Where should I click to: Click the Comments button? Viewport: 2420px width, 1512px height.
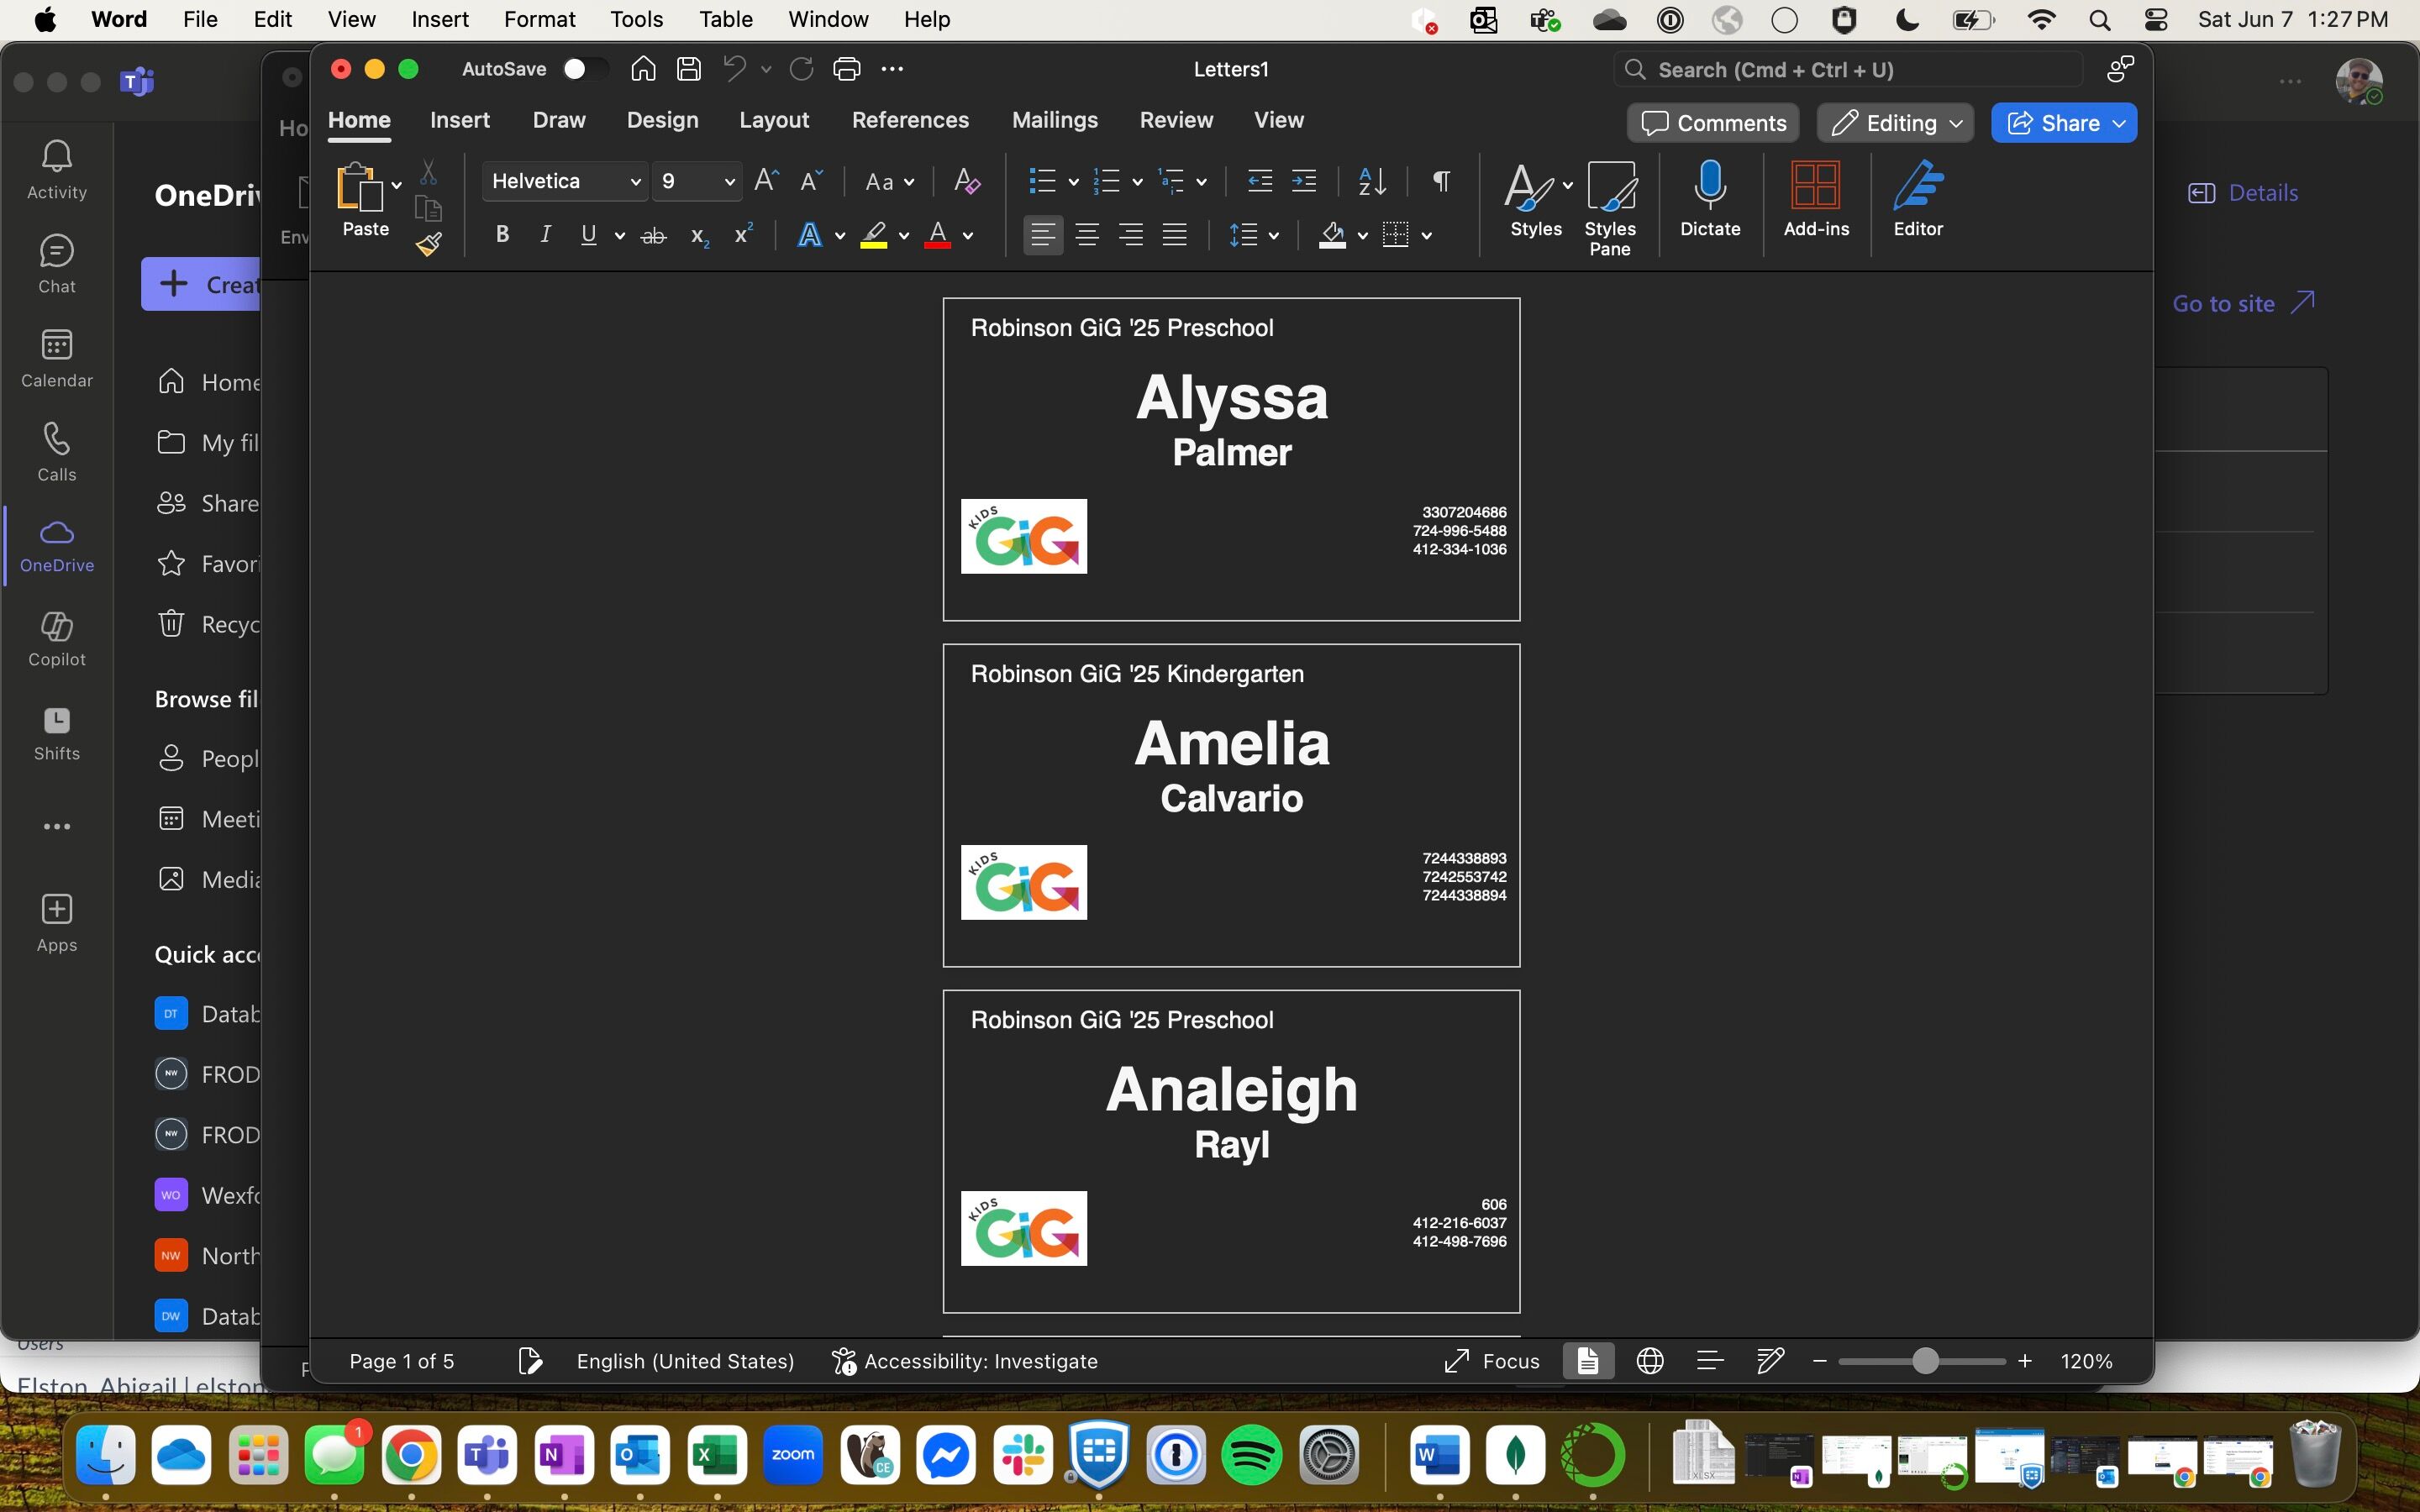pos(1713,123)
